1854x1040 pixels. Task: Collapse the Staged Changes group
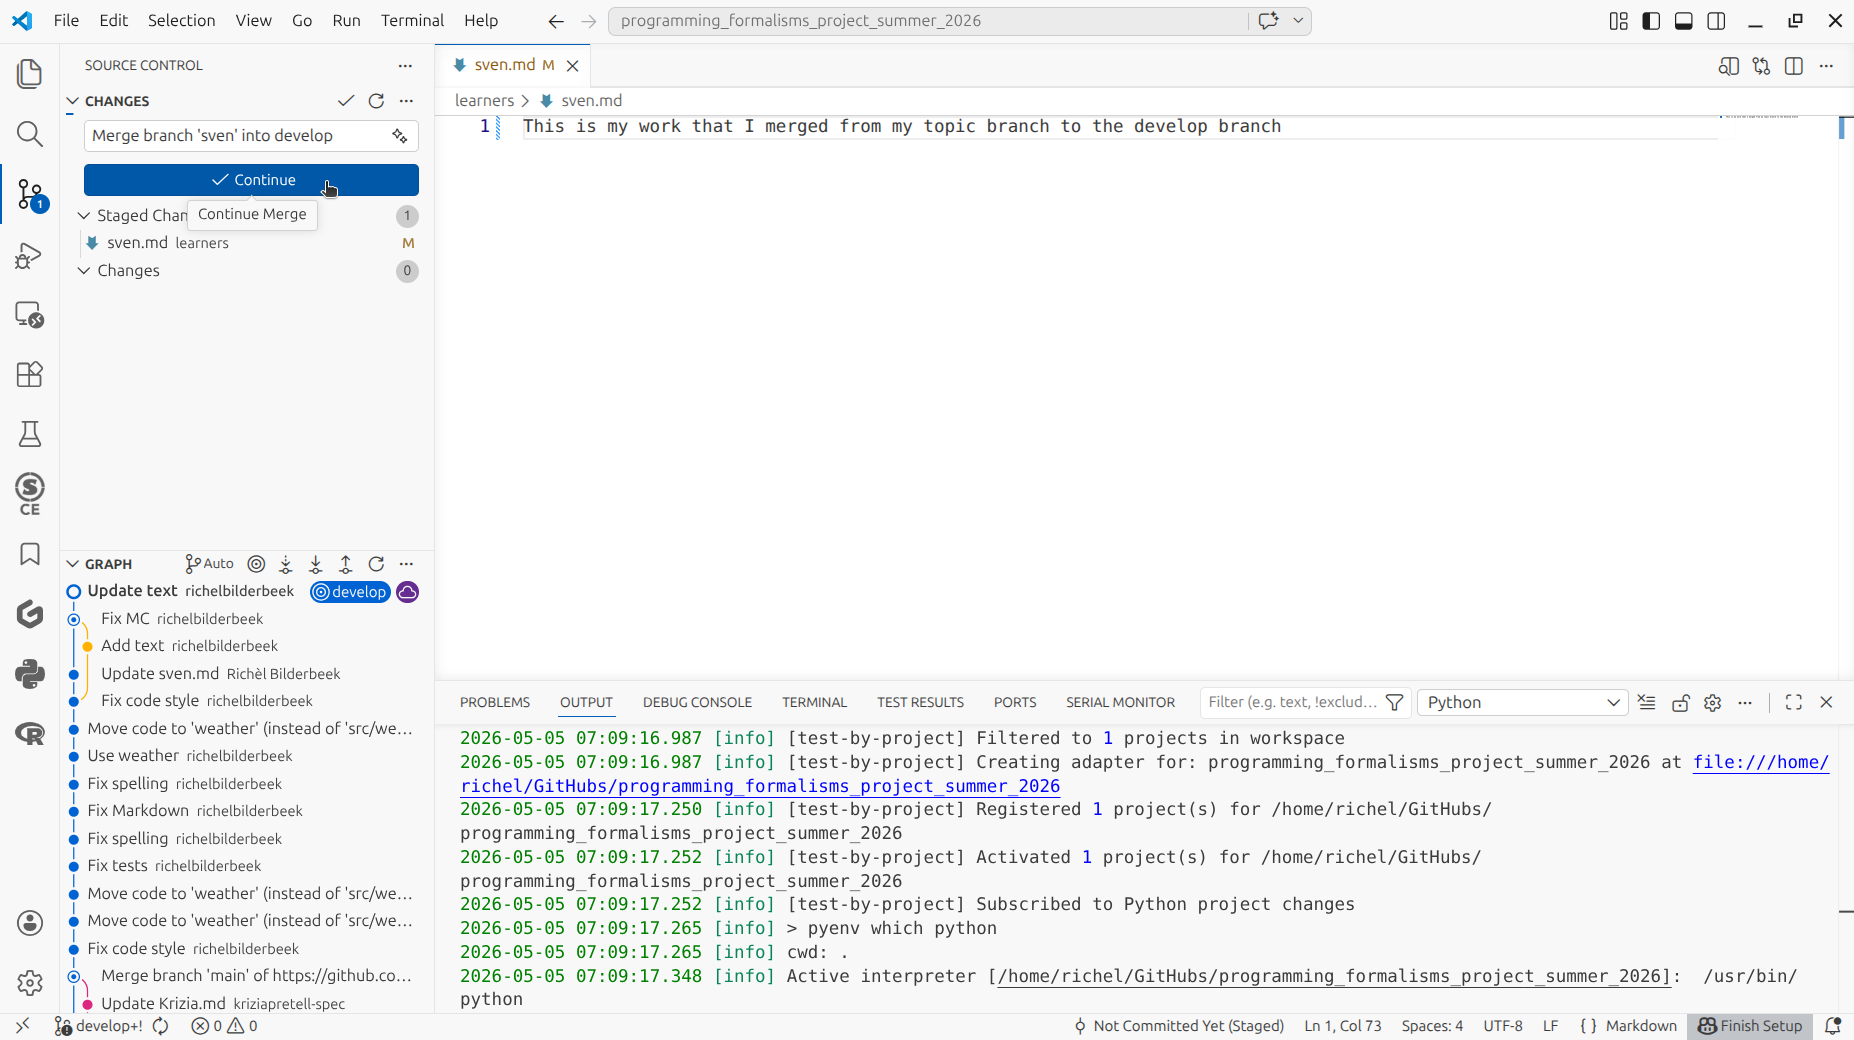point(84,216)
